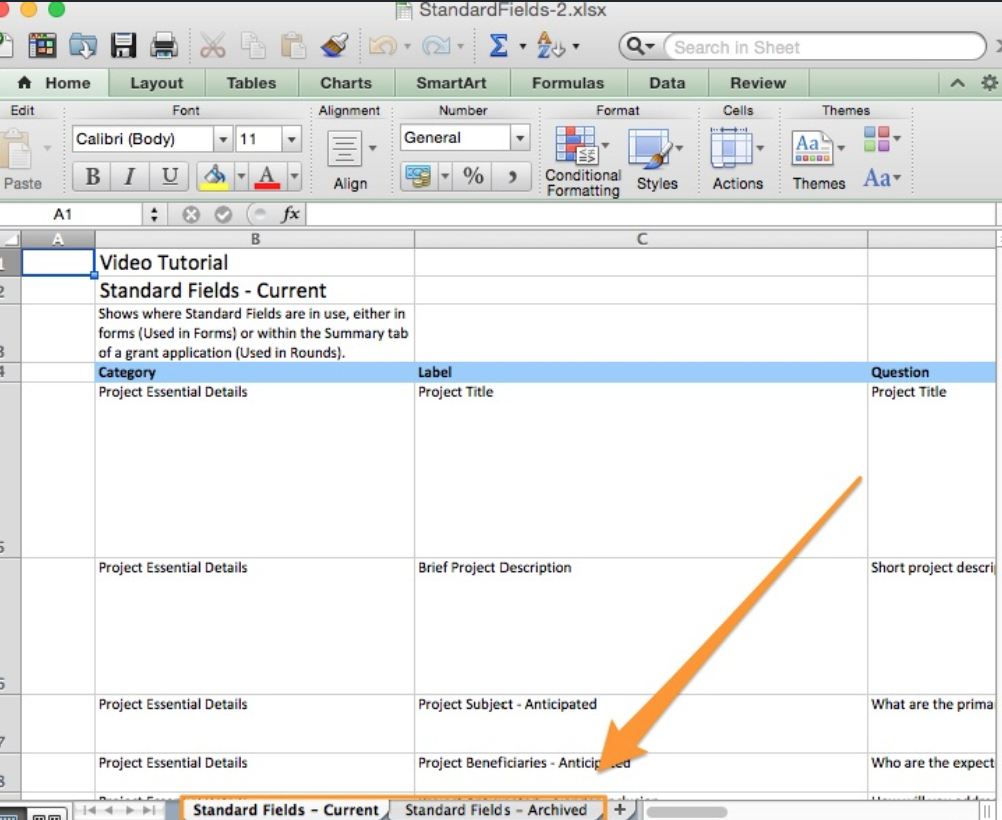
Task: Click the Themes button in the ribbon
Action: (x=818, y=158)
